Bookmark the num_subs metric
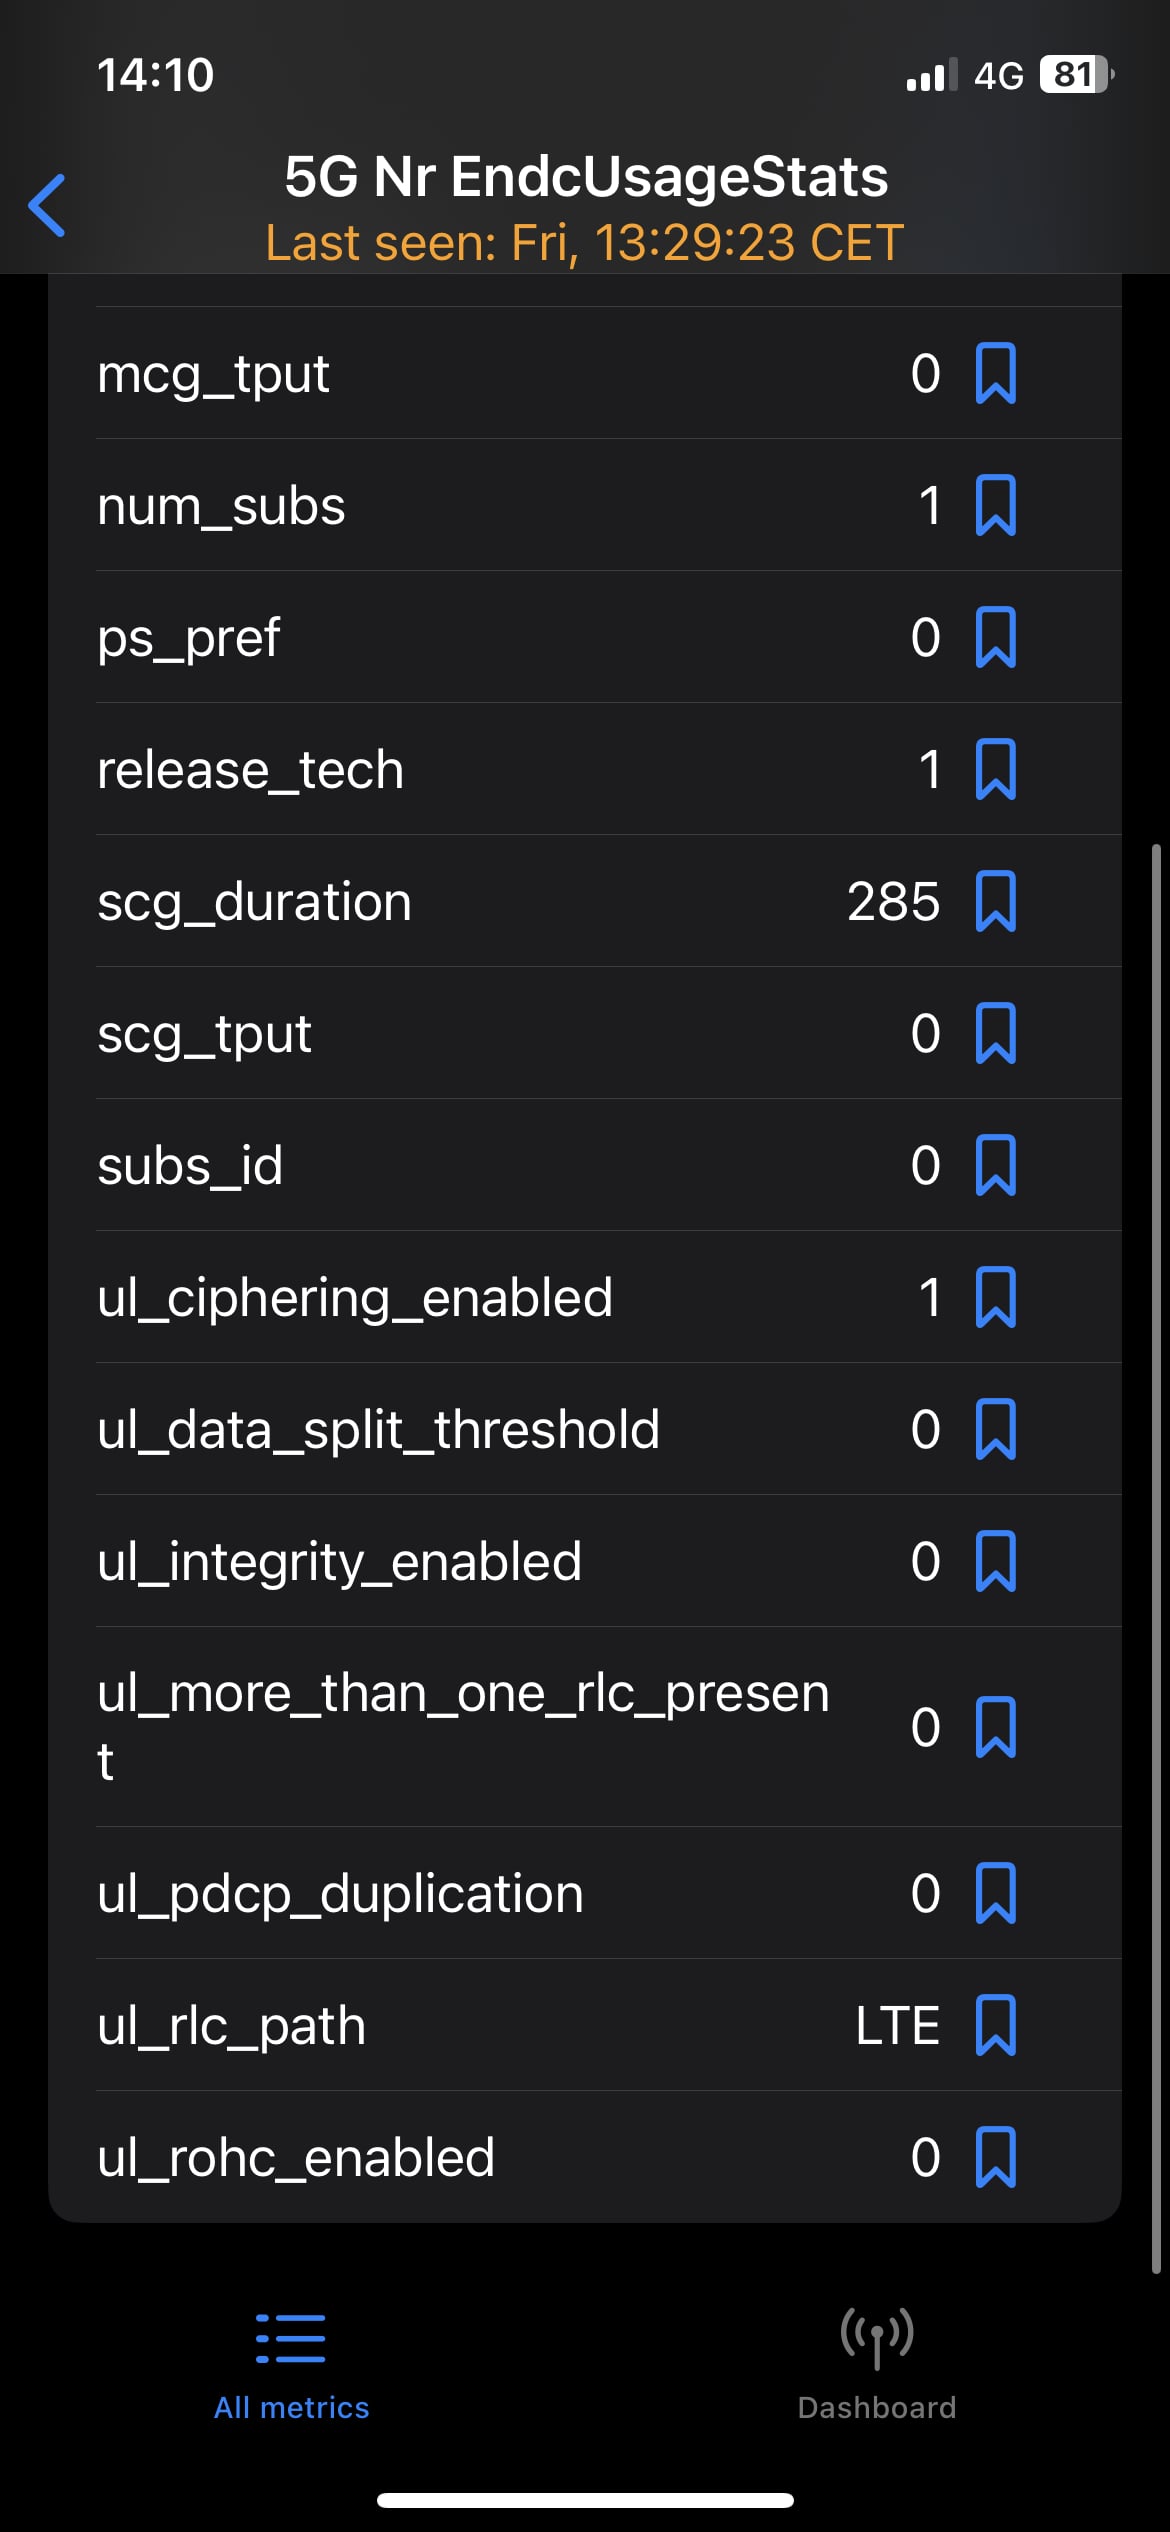The image size is (1170, 2532). point(995,505)
